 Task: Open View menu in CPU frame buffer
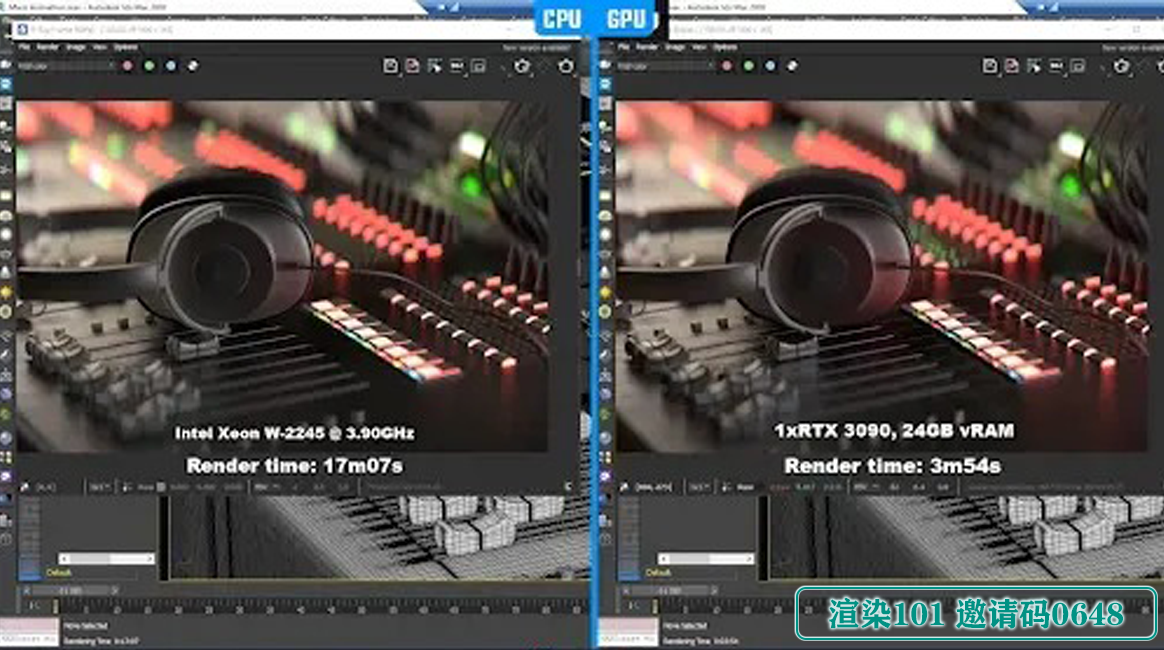point(99,47)
